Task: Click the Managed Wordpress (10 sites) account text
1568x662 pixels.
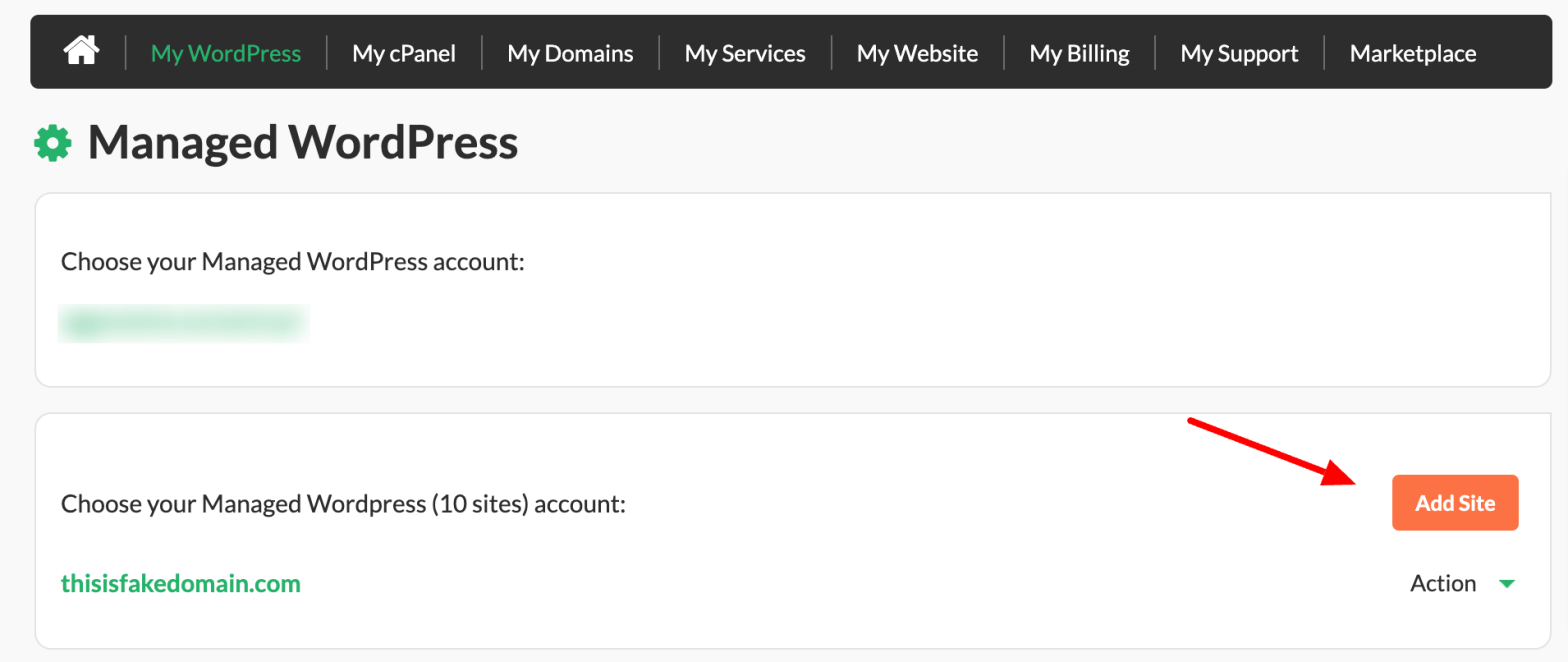Action: 343,504
